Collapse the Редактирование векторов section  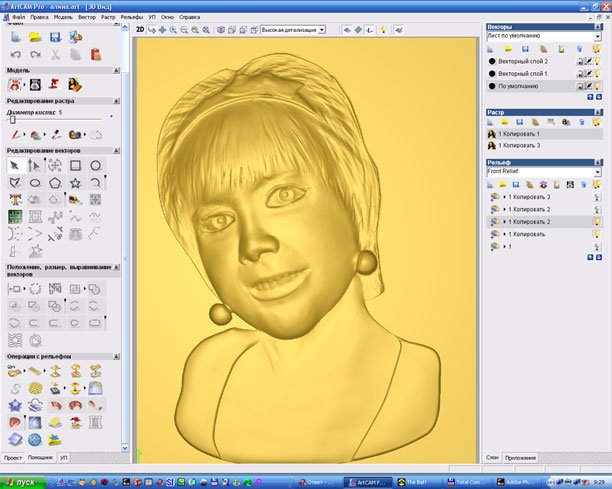click(x=118, y=149)
